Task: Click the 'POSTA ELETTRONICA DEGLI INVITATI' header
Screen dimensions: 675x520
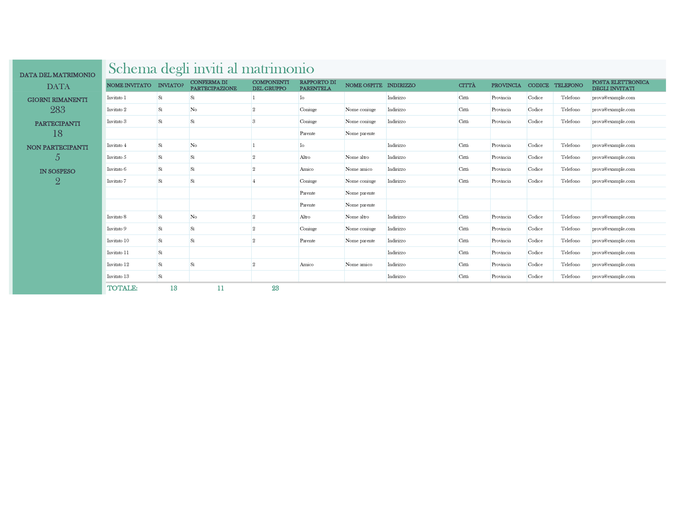Action: pyautogui.click(x=620, y=85)
